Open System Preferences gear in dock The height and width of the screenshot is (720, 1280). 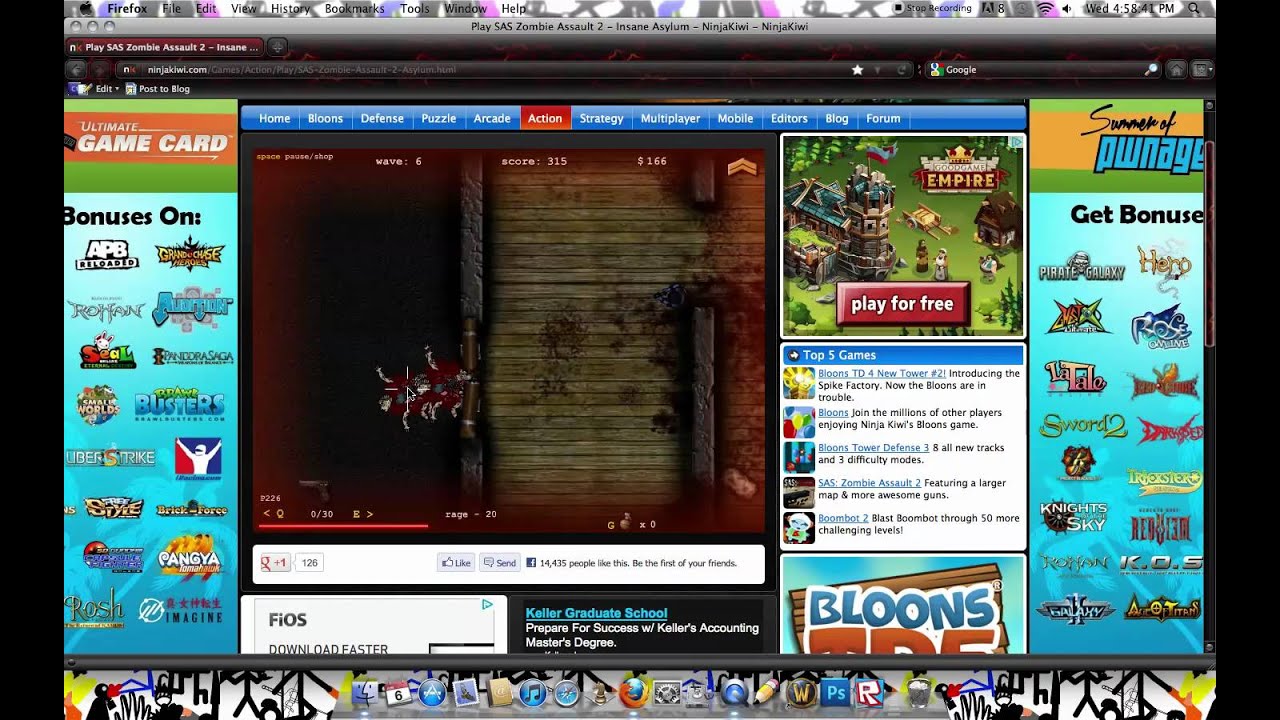pos(667,692)
